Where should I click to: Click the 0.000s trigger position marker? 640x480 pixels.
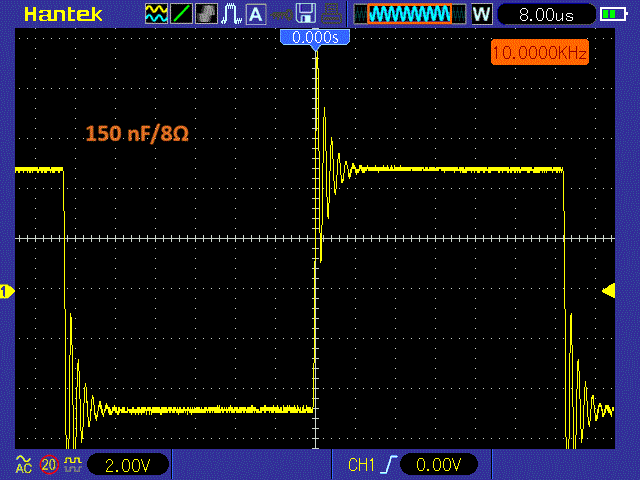pos(315,38)
